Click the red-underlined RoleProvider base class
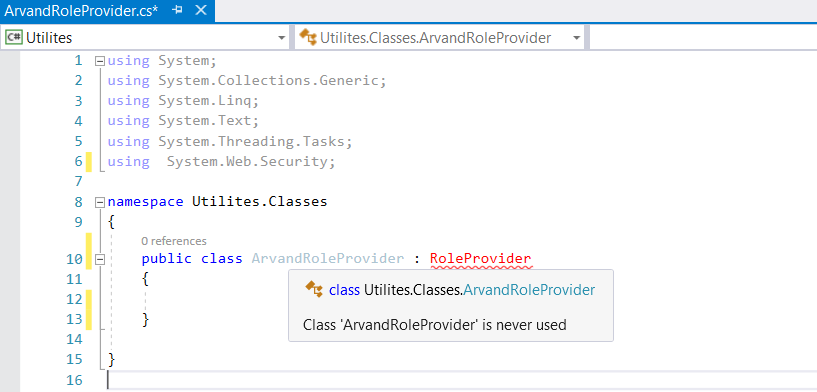 [480, 259]
